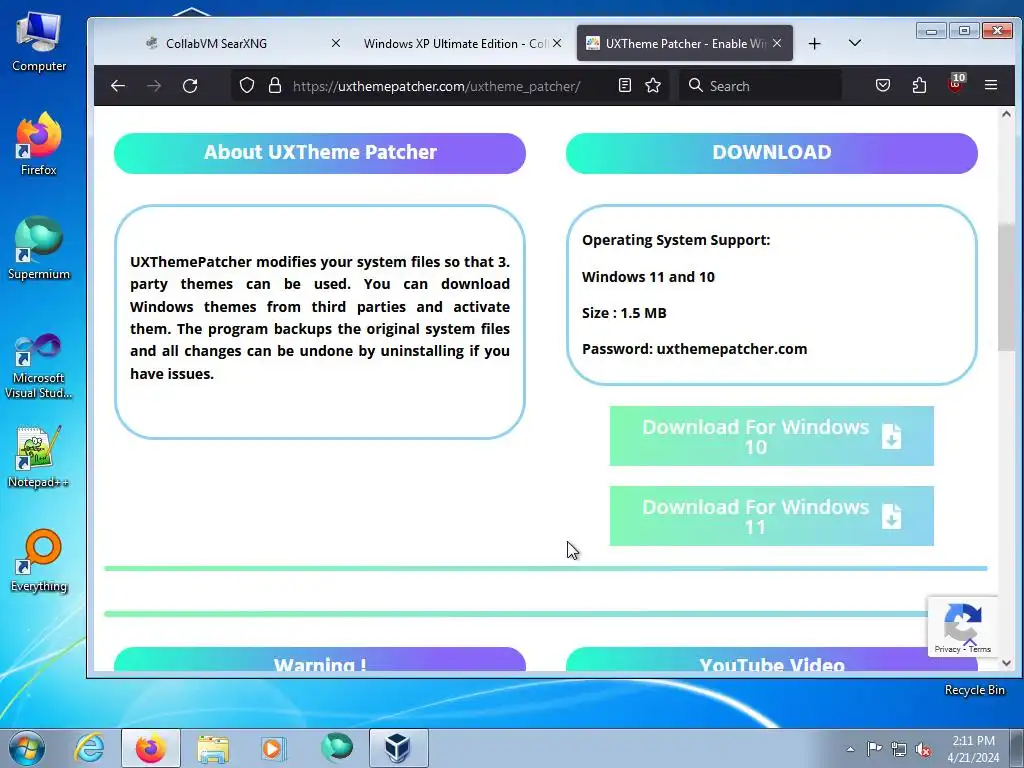Screen dimensions: 1024x768
Task: Toggle reader view for this page
Action: coord(624,86)
